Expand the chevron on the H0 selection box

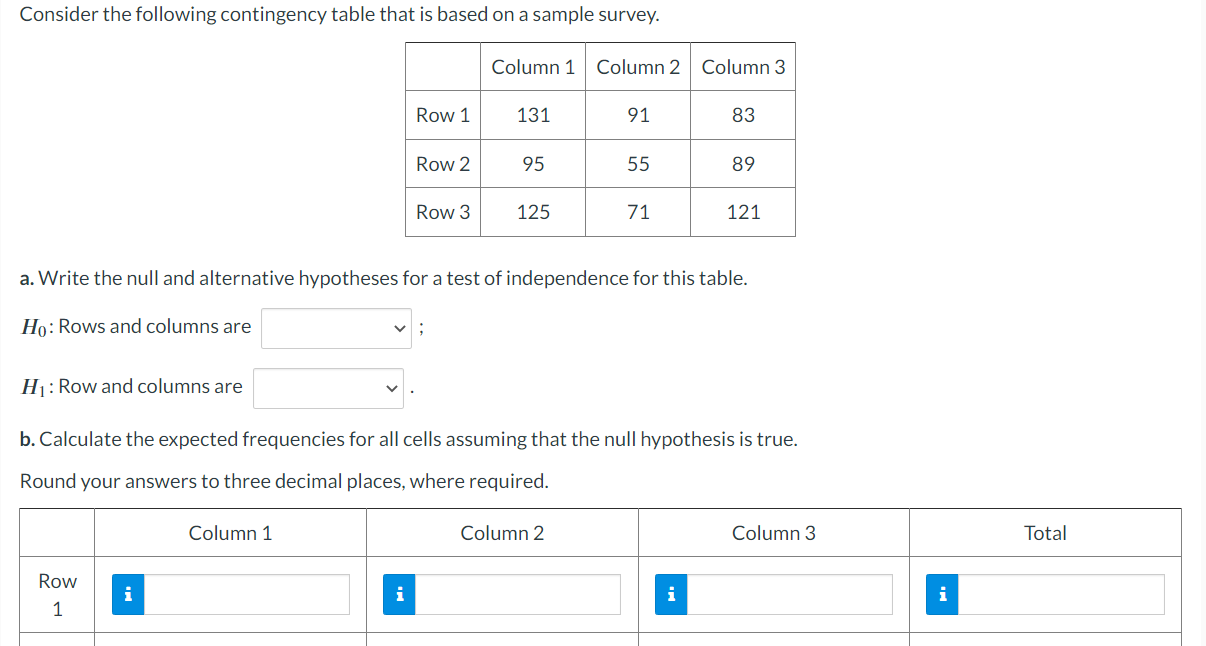pyautogui.click(x=399, y=328)
